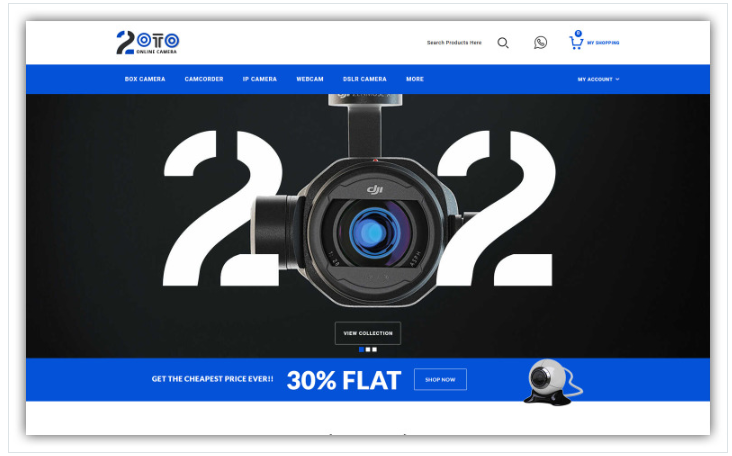Browse the DSLR Camera category
This screenshot has height=456, width=732.
click(x=365, y=79)
